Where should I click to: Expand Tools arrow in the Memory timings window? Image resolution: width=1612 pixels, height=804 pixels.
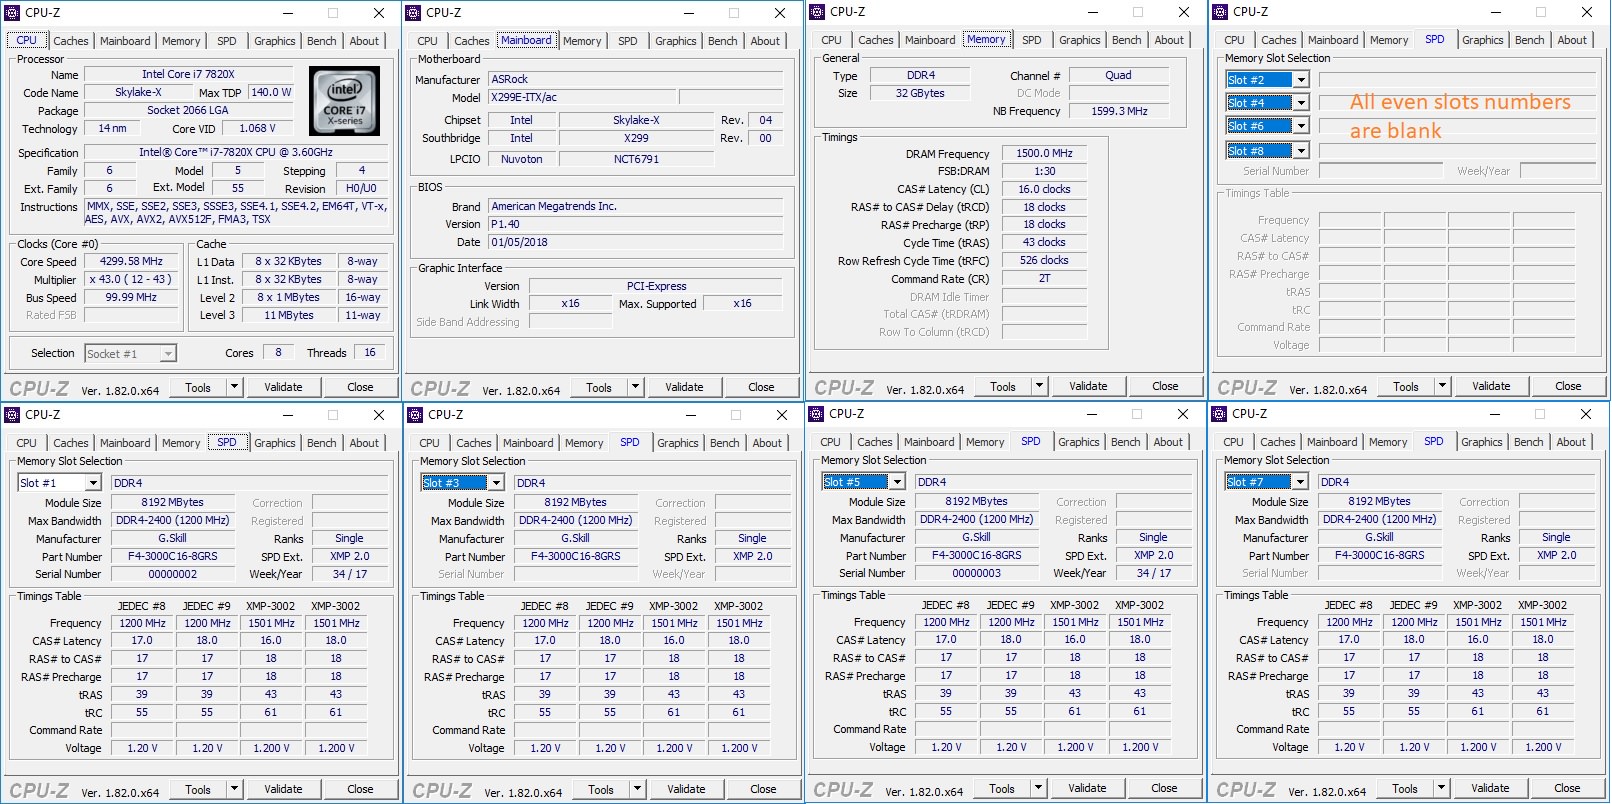coord(1039,386)
